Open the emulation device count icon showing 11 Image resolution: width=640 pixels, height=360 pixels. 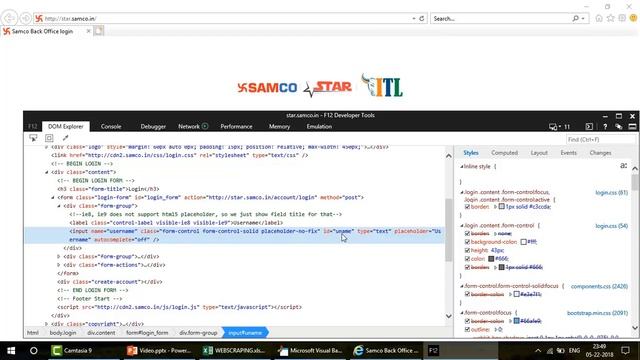tap(559, 127)
